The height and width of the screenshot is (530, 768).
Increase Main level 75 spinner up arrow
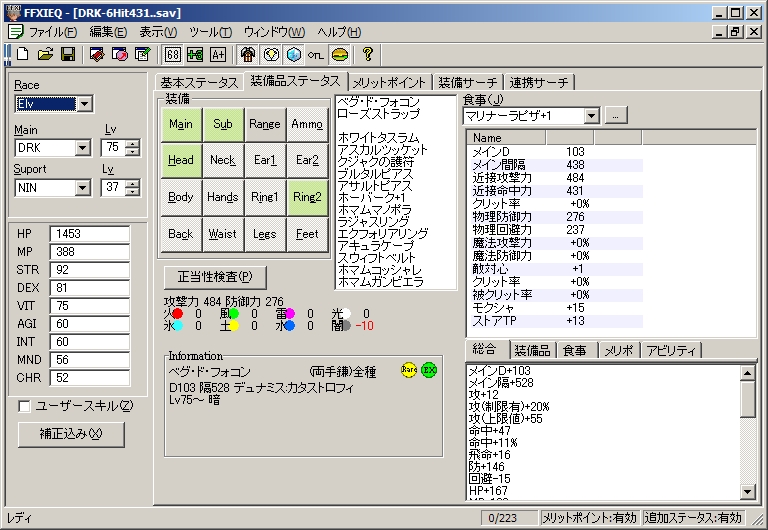[x=132, y=144]
